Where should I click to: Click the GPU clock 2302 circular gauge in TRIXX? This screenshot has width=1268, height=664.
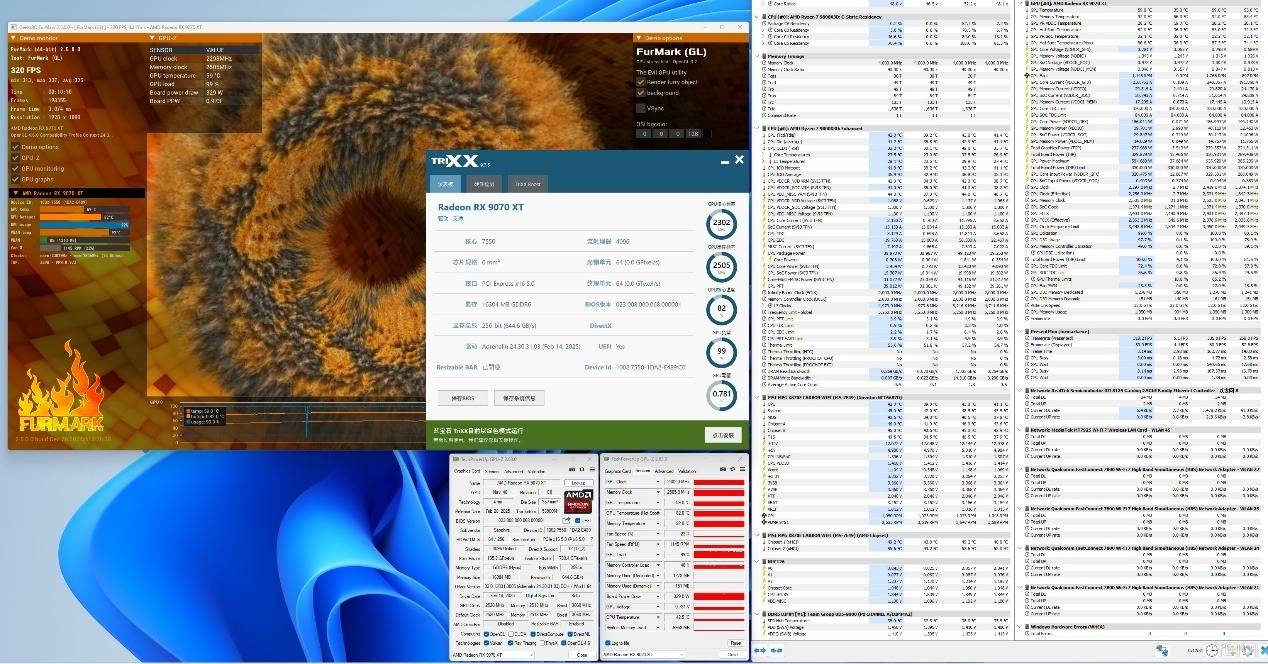(721, 224)
